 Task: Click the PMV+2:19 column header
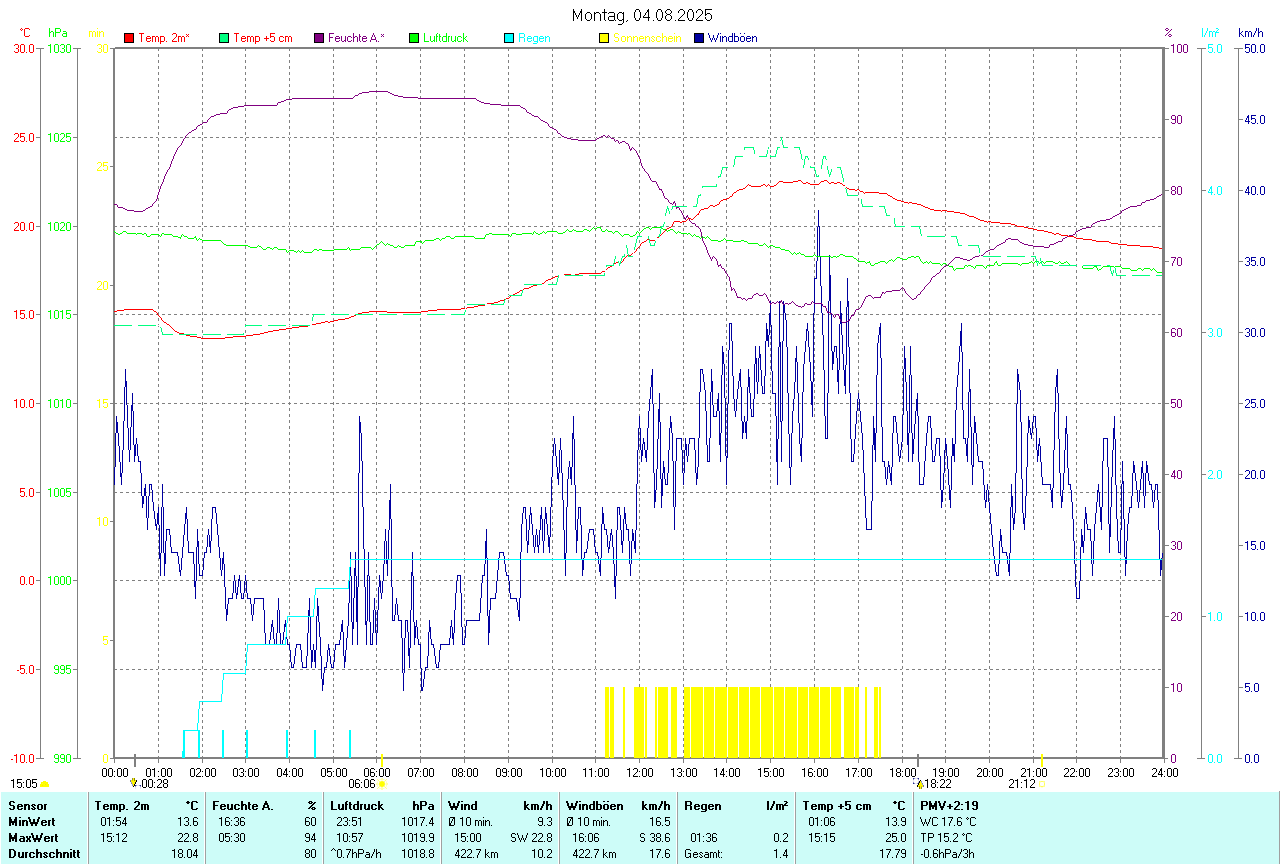click(949, 806)
